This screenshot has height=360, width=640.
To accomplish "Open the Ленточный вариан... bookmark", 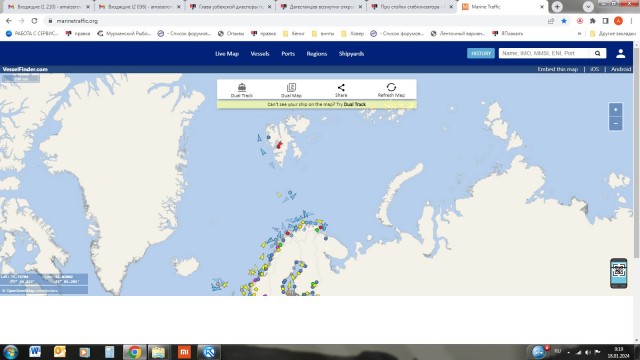I will (458, 33).
